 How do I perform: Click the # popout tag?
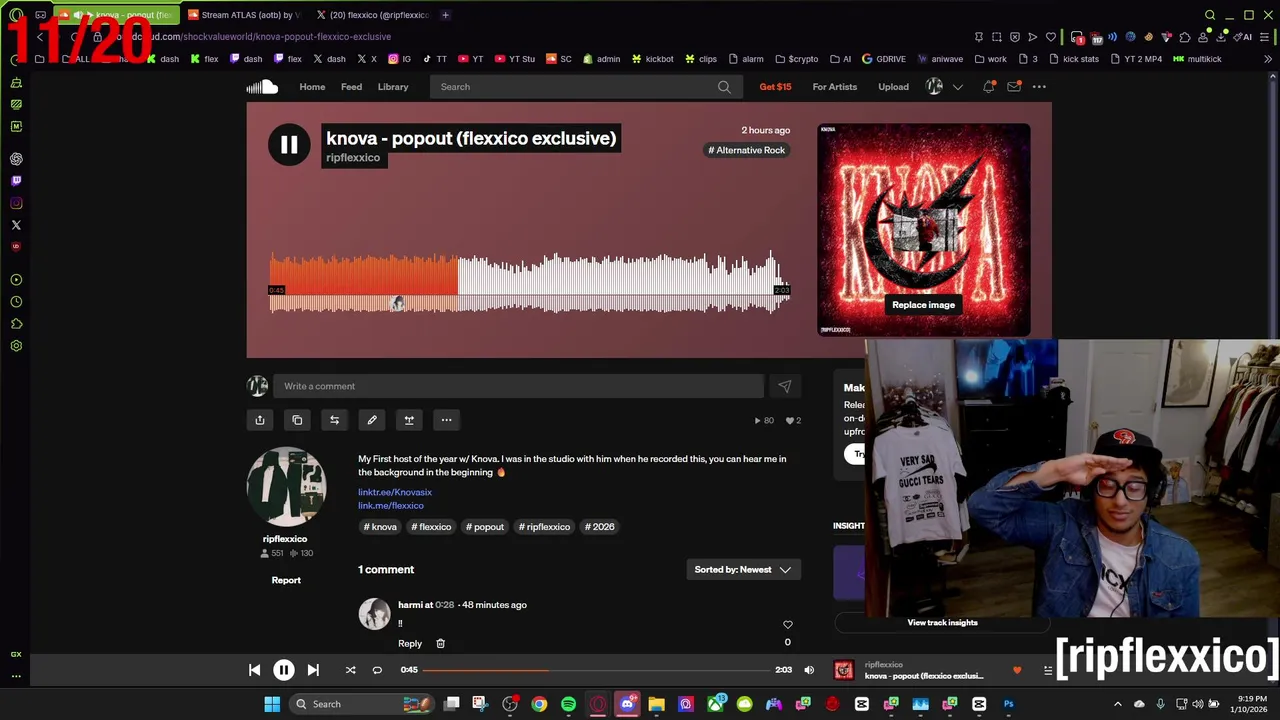(485, 527)
